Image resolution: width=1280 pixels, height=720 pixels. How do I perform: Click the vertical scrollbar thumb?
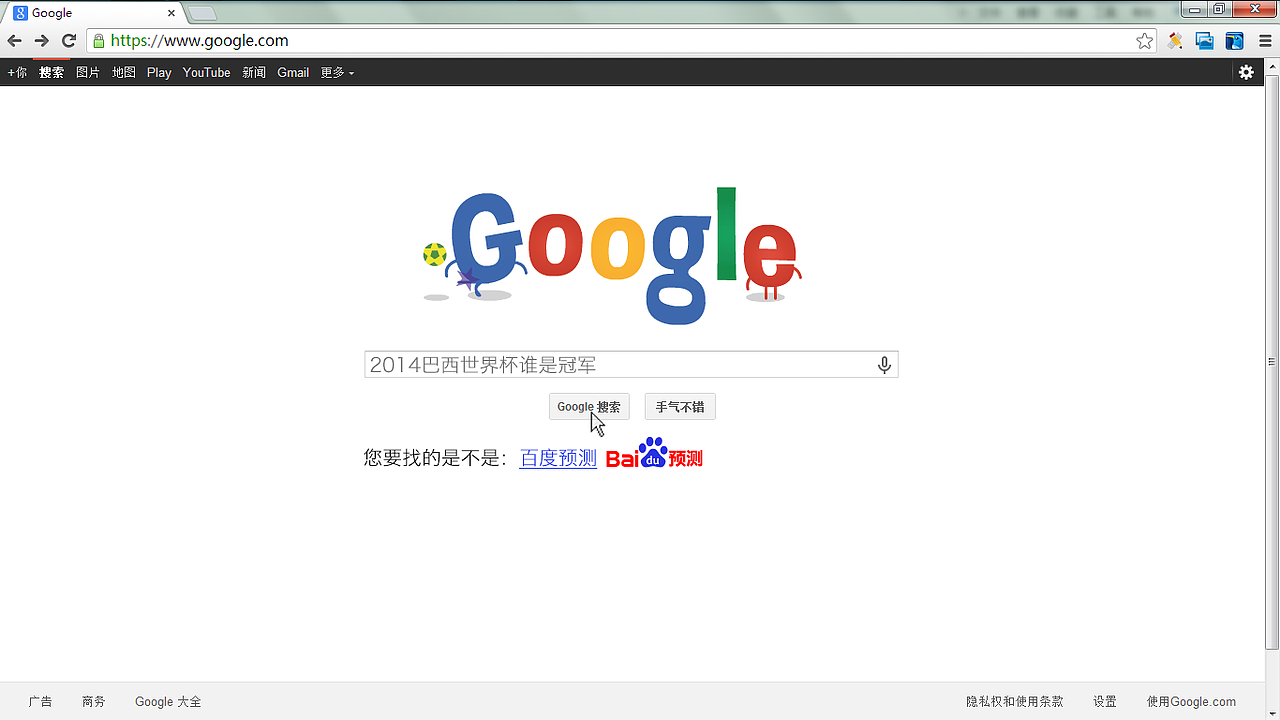(x=1273, y=361)
